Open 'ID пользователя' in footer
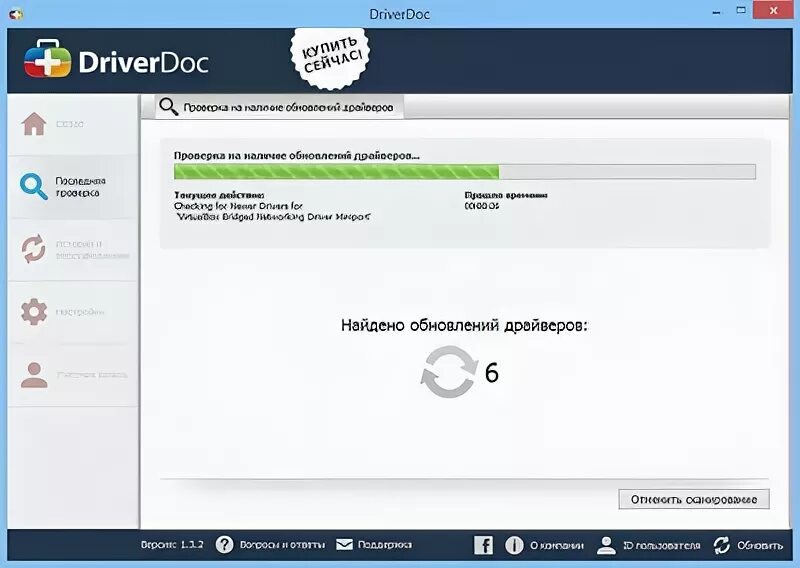800x568 pixels. pos(649,545)
